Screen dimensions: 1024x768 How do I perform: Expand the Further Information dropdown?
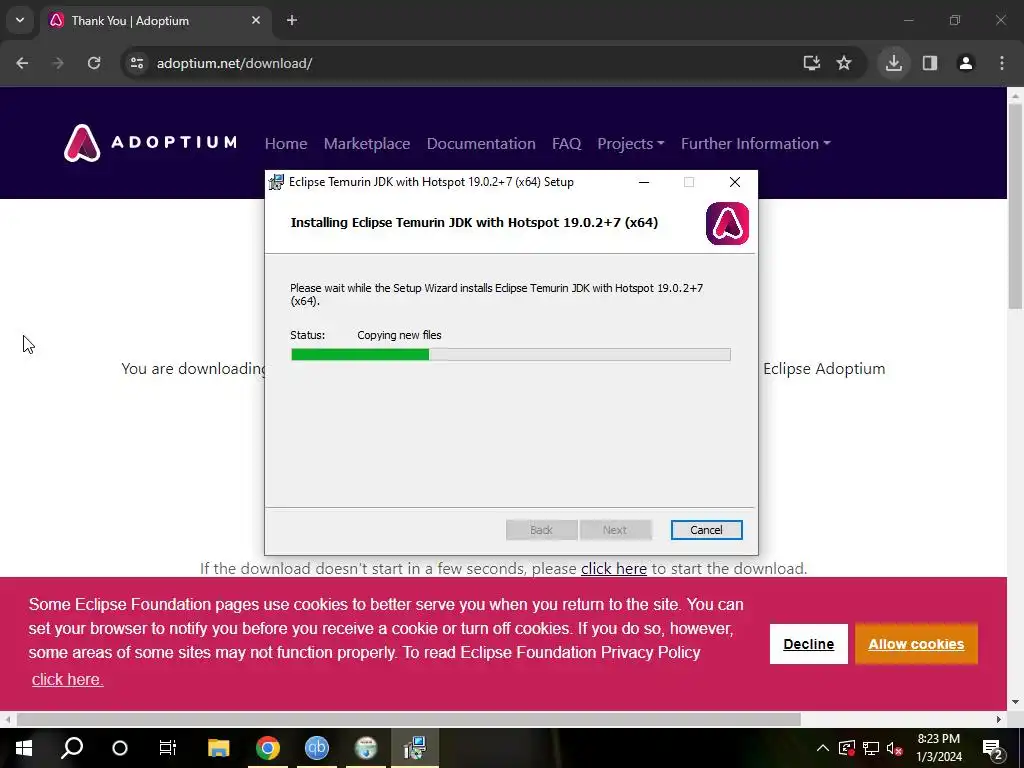(x=756, y=144)
